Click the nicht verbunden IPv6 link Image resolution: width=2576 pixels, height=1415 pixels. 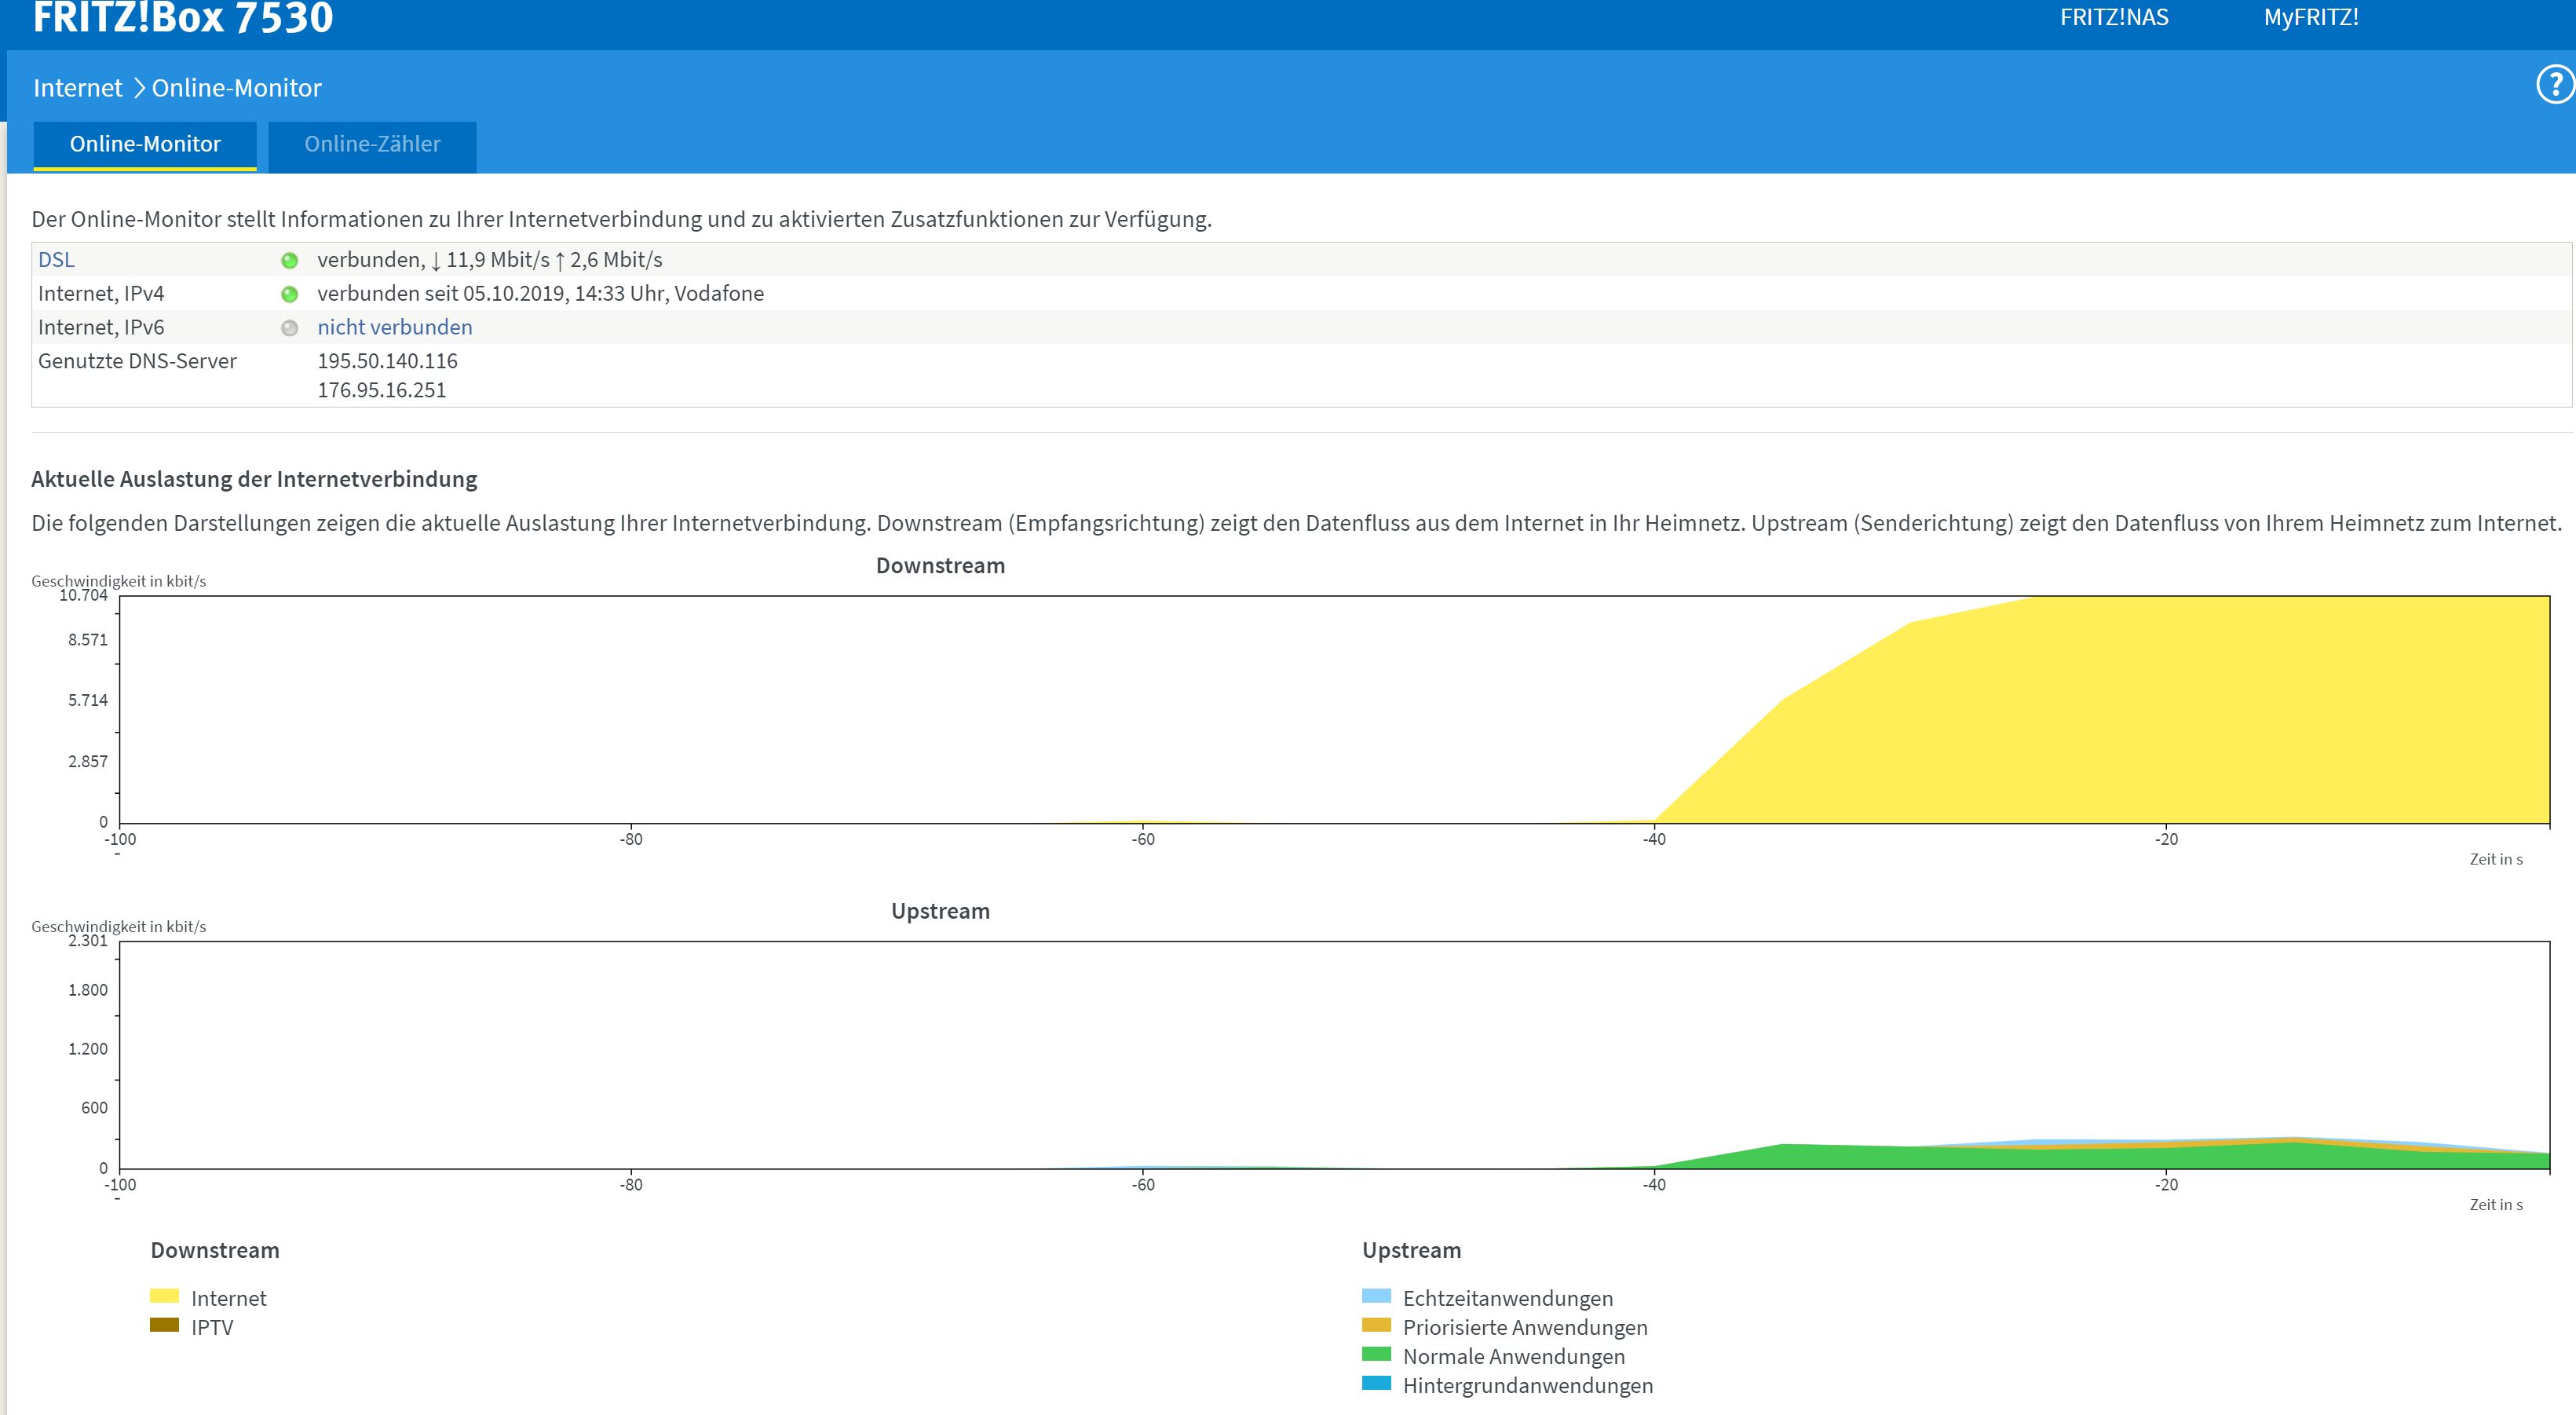394,327
